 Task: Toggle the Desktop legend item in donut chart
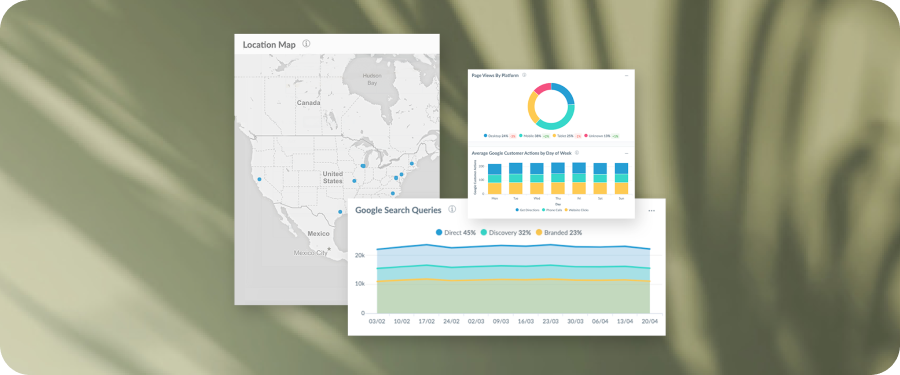[496, 136]
